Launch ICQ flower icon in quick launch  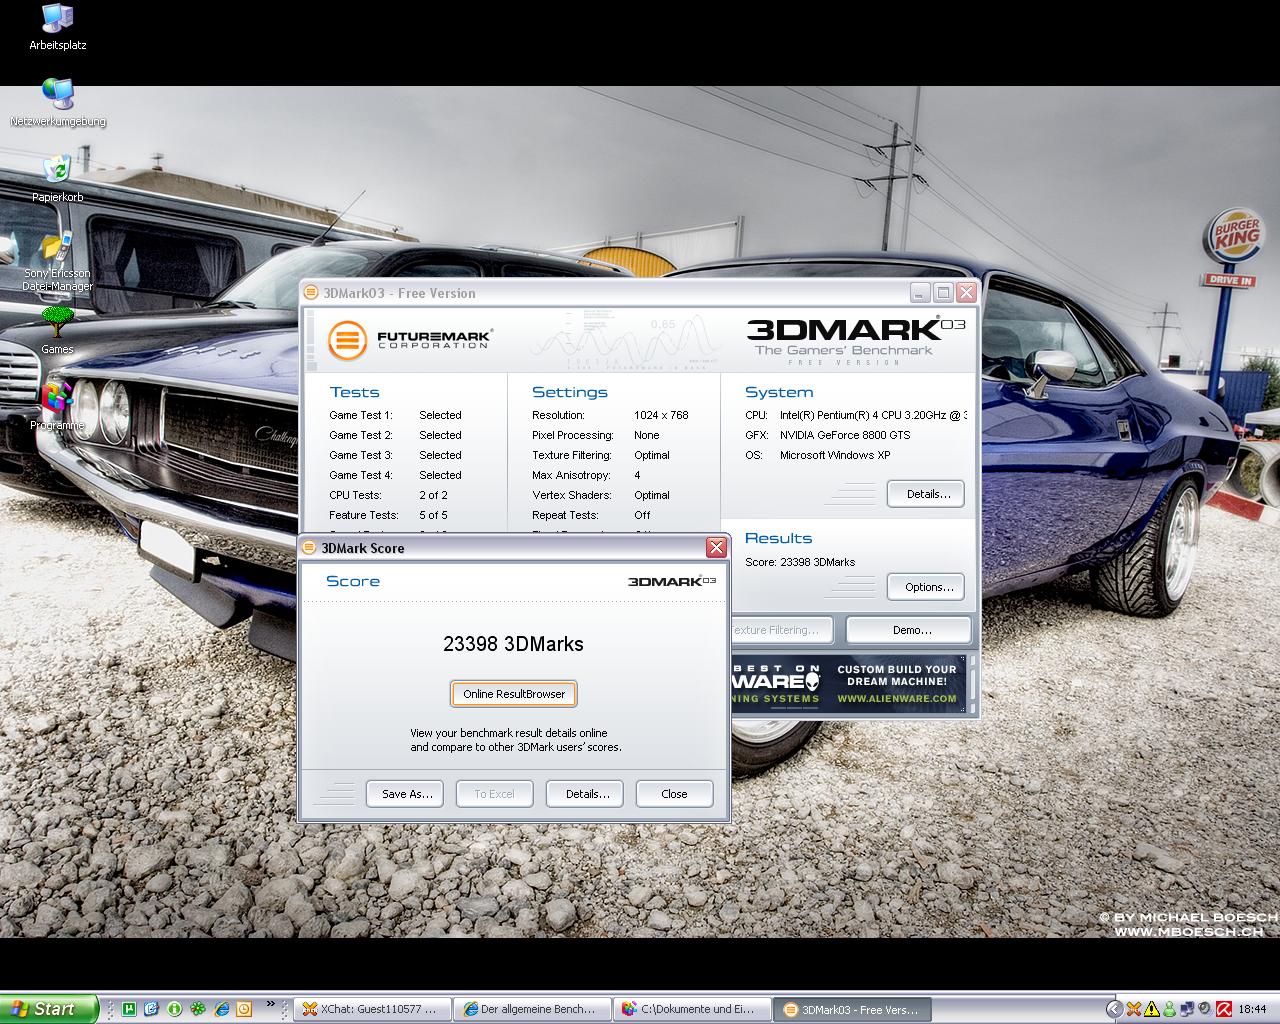click(198, 1009)
